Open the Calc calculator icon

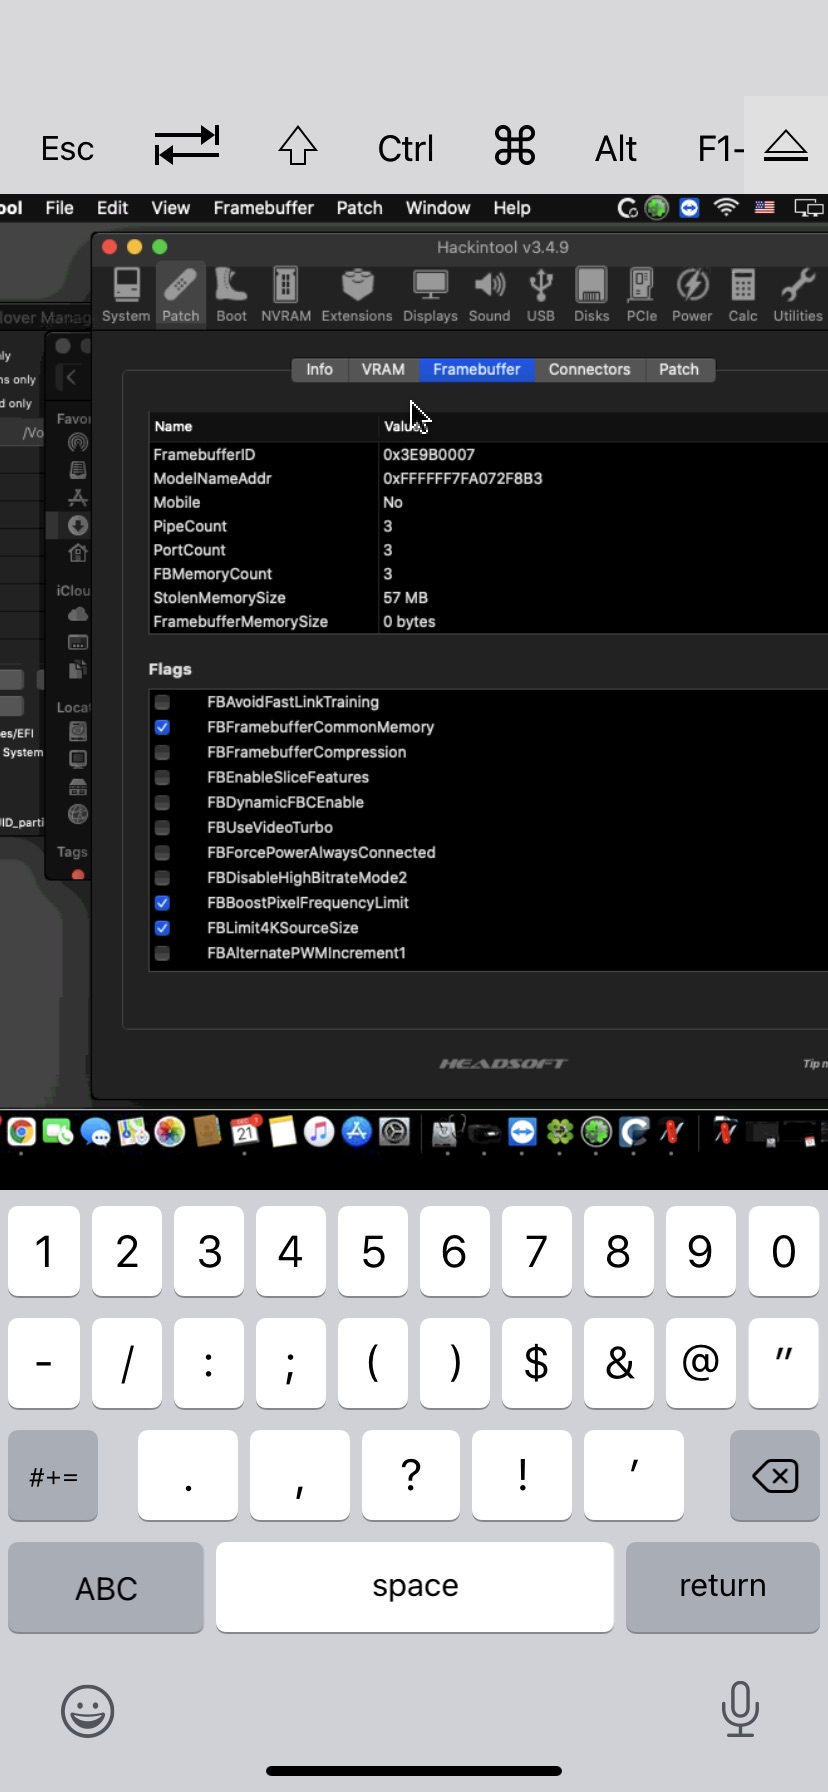(743, 295)
